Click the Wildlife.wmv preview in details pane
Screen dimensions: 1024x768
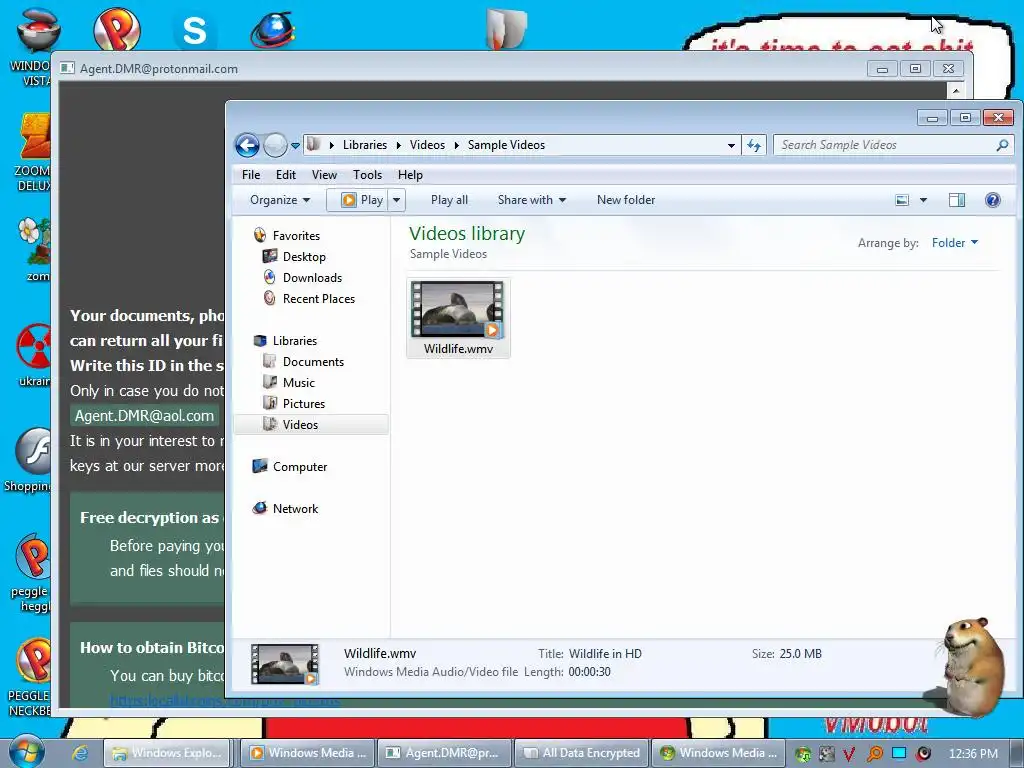[x=285, y=664]
